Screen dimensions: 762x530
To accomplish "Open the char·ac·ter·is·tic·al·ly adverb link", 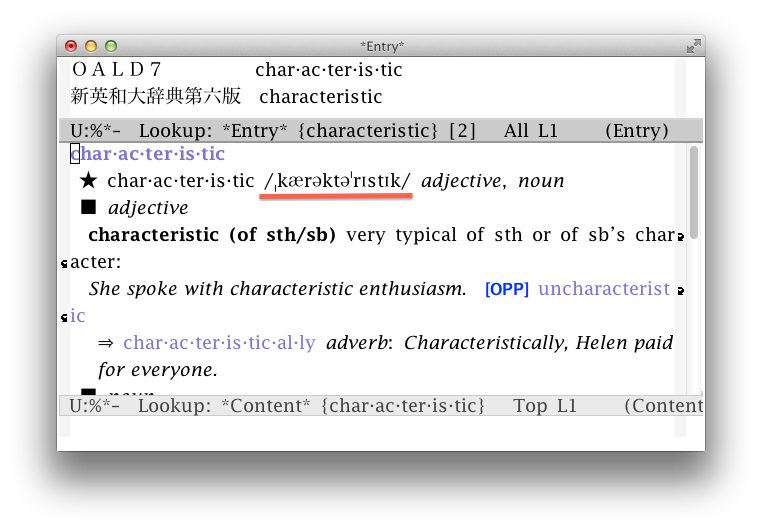I will [219, 343].
